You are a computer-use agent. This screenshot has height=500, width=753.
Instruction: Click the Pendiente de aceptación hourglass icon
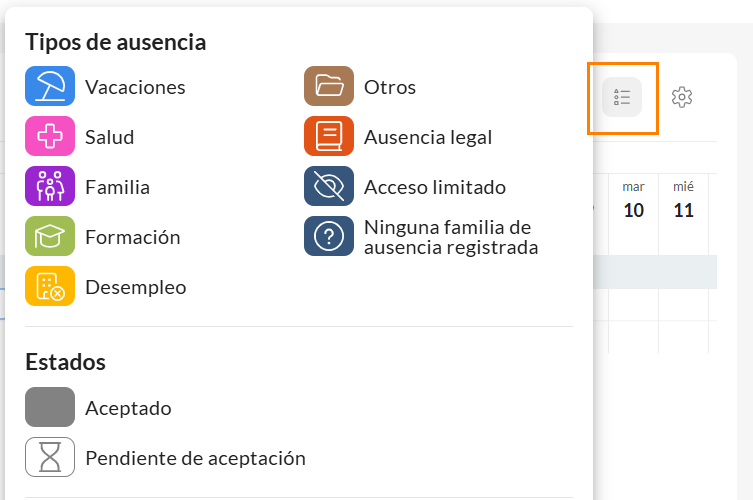click(50, 458)
